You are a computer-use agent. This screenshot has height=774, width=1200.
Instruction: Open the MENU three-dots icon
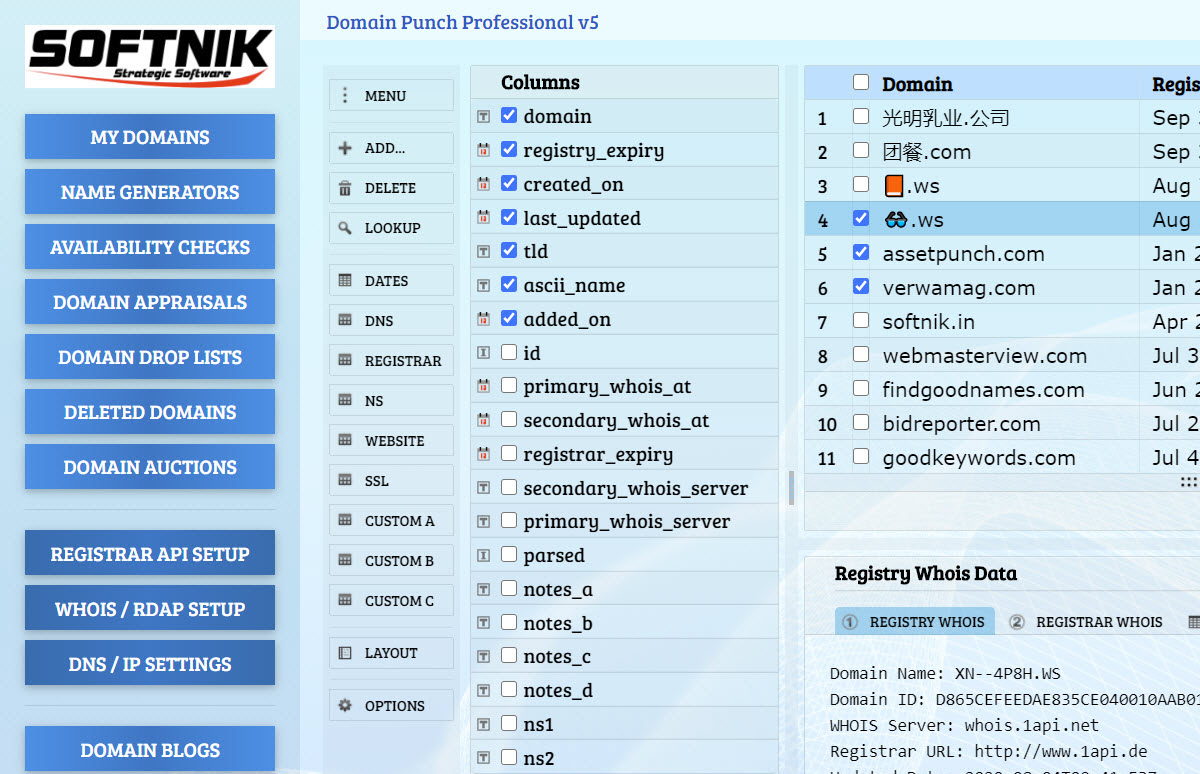345,96
